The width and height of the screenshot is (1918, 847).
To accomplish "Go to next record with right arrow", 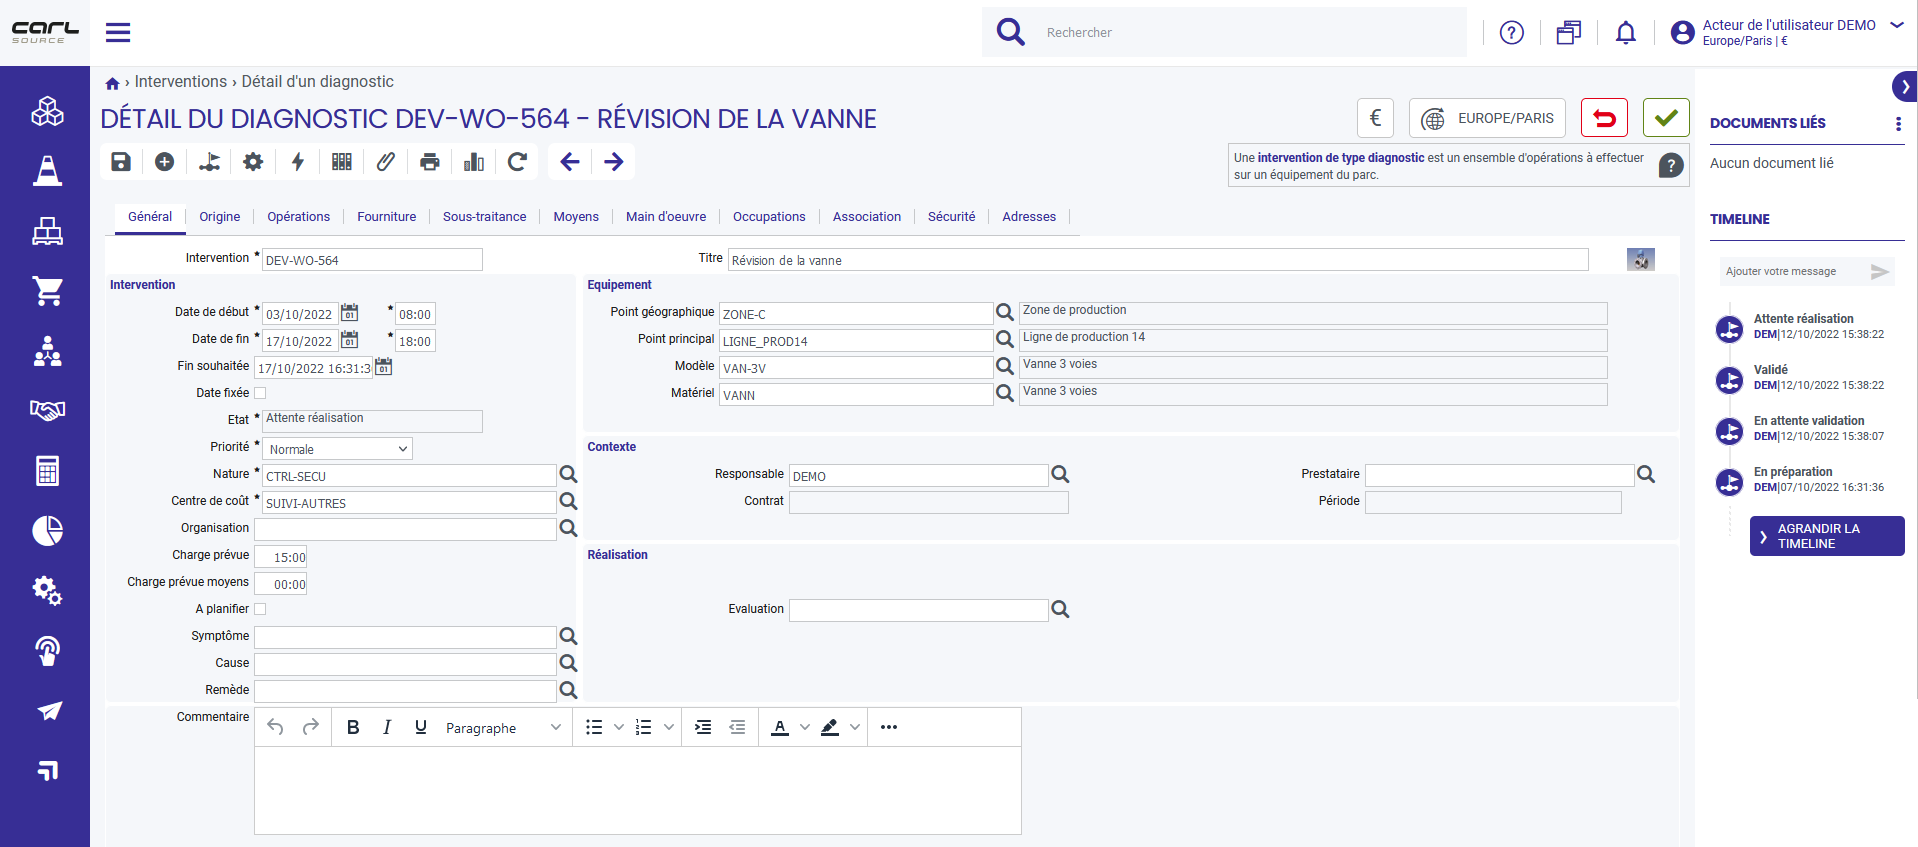I will (614, 162).
